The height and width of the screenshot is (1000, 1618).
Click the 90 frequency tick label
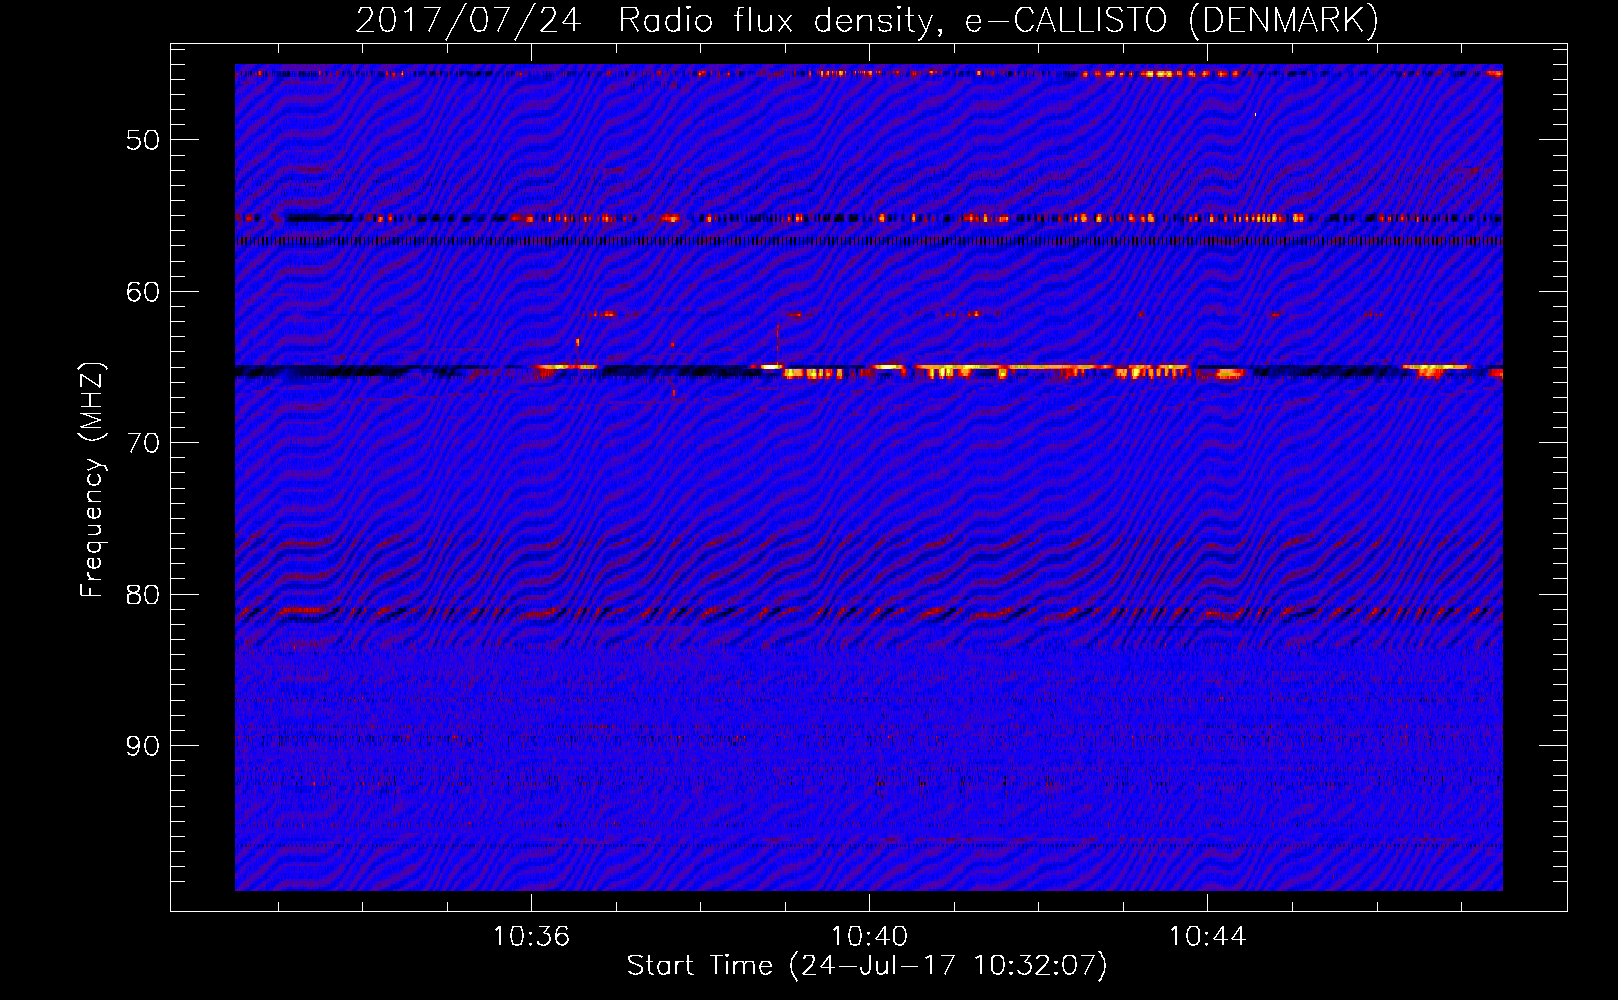143,746
